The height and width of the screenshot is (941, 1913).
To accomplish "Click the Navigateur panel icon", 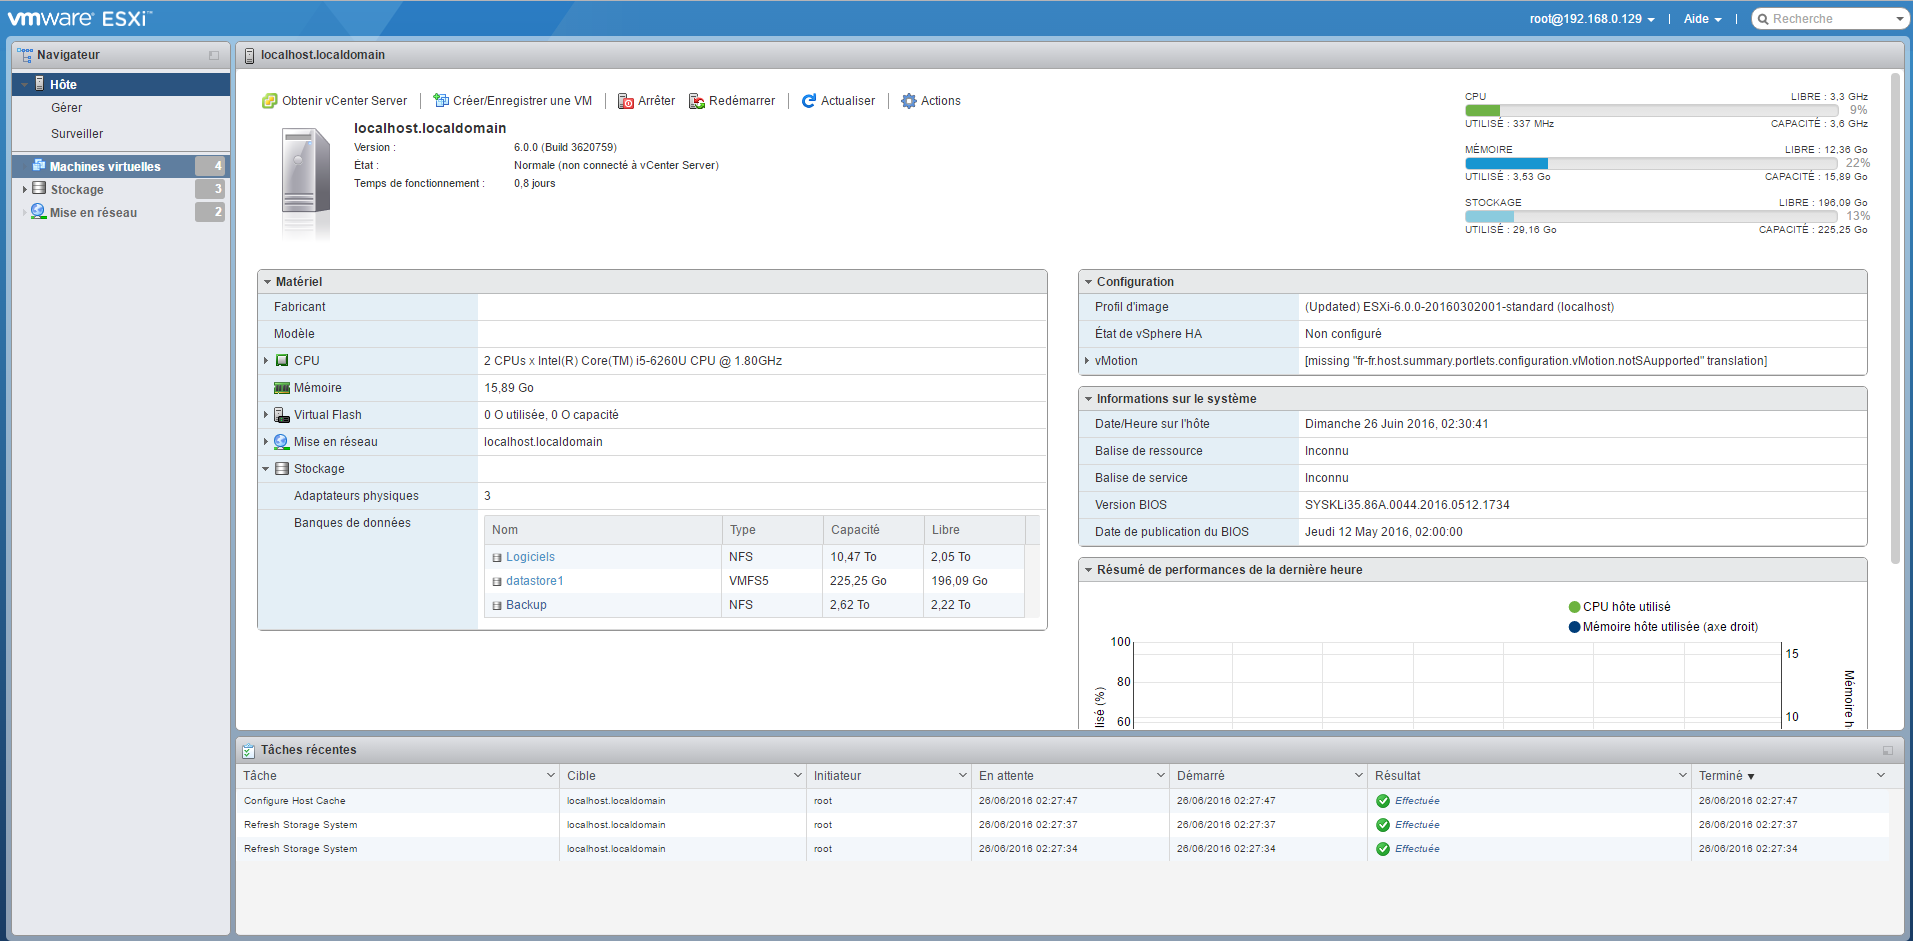I will [x=25, y=55].
